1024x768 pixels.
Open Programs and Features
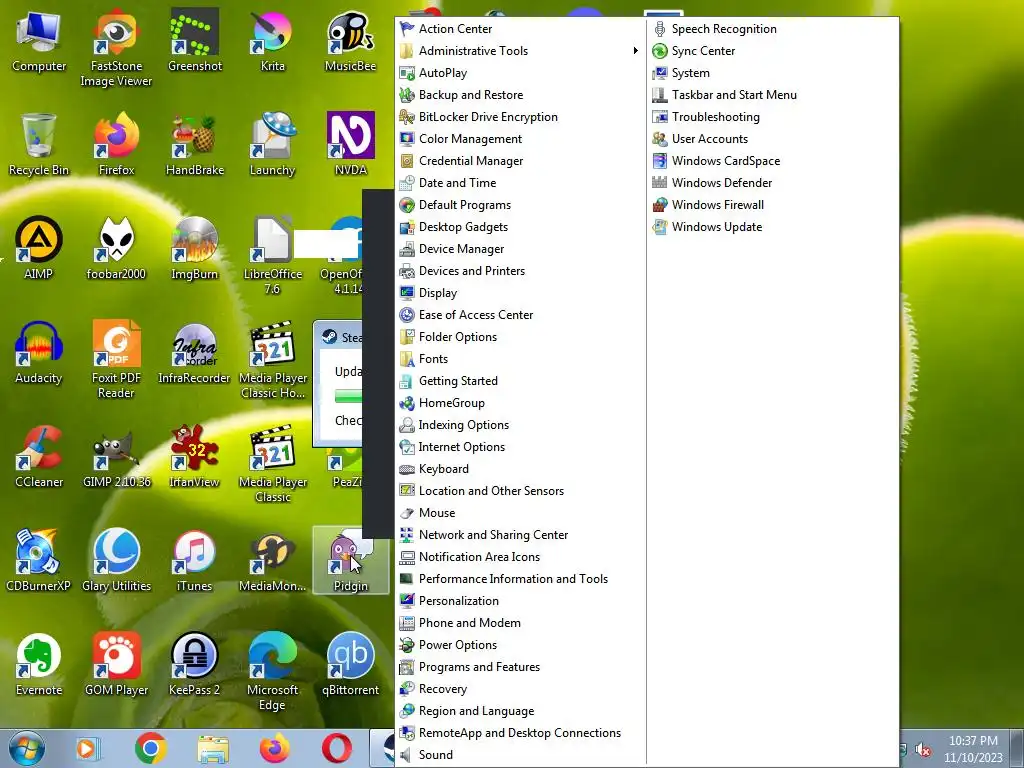tap(520, 667)
